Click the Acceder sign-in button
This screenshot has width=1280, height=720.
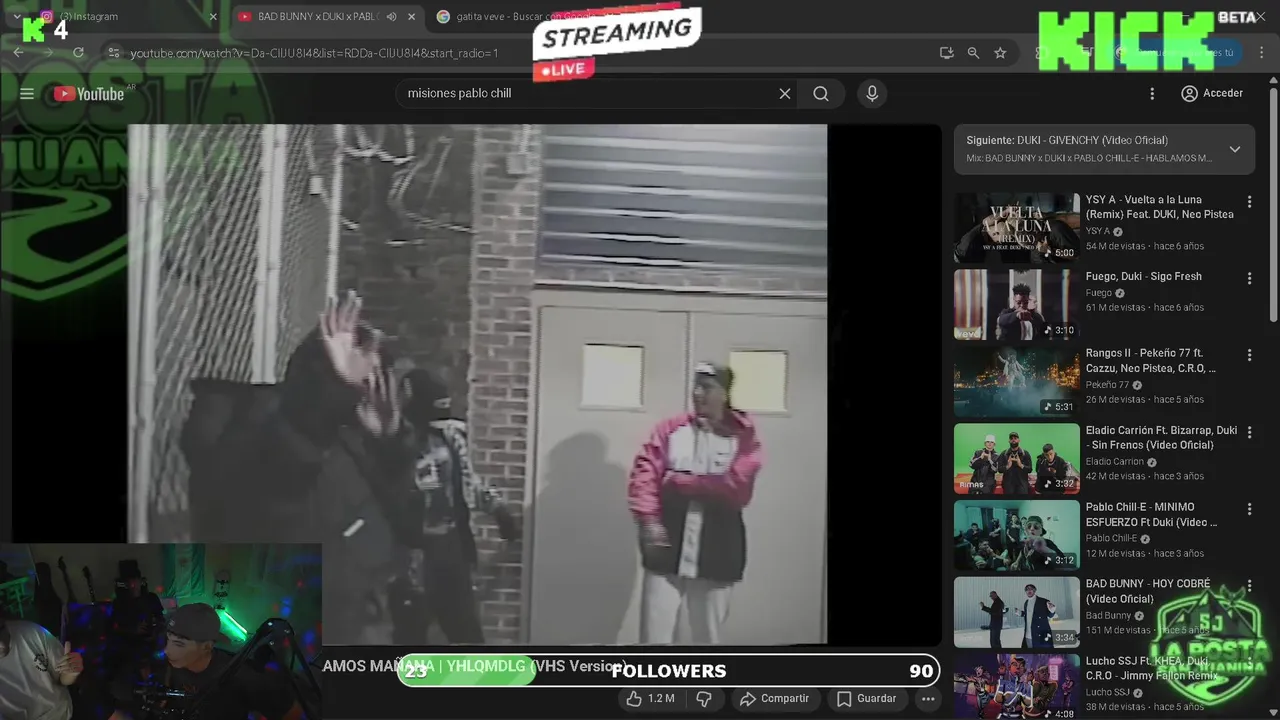pos(1212,93)
